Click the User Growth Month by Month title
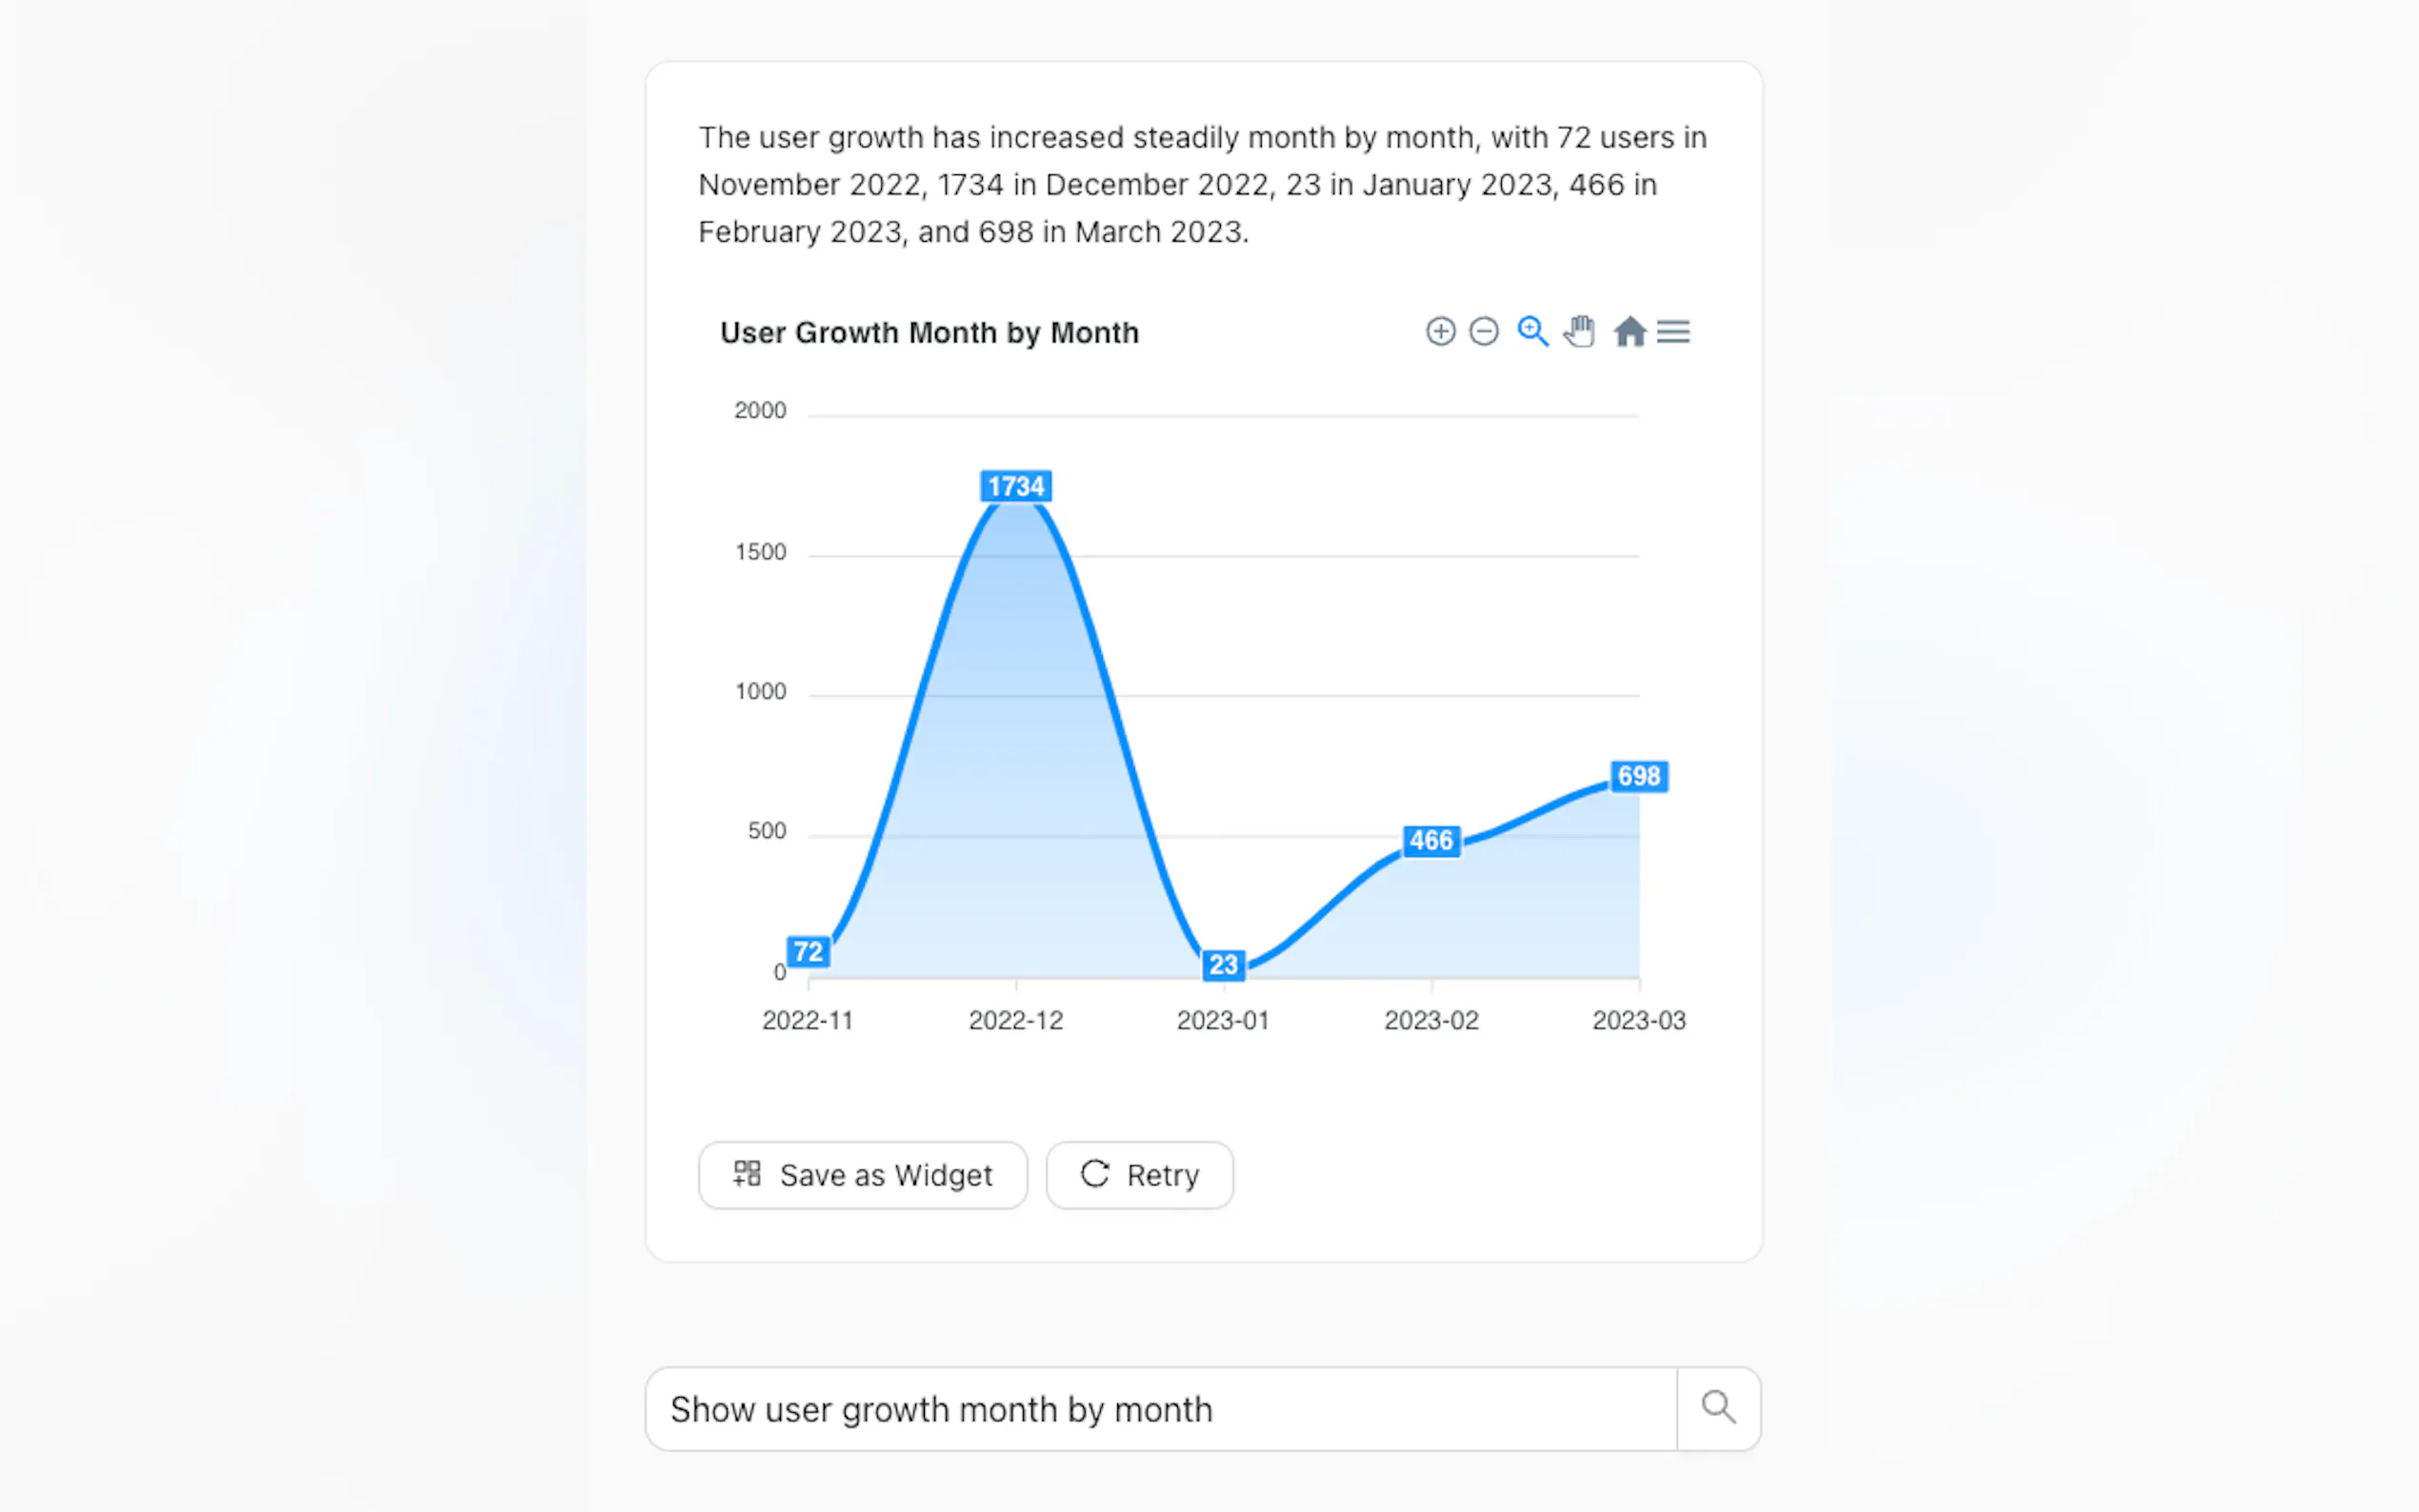Viewport: 2419px width, 1512px height. (929, 333)
